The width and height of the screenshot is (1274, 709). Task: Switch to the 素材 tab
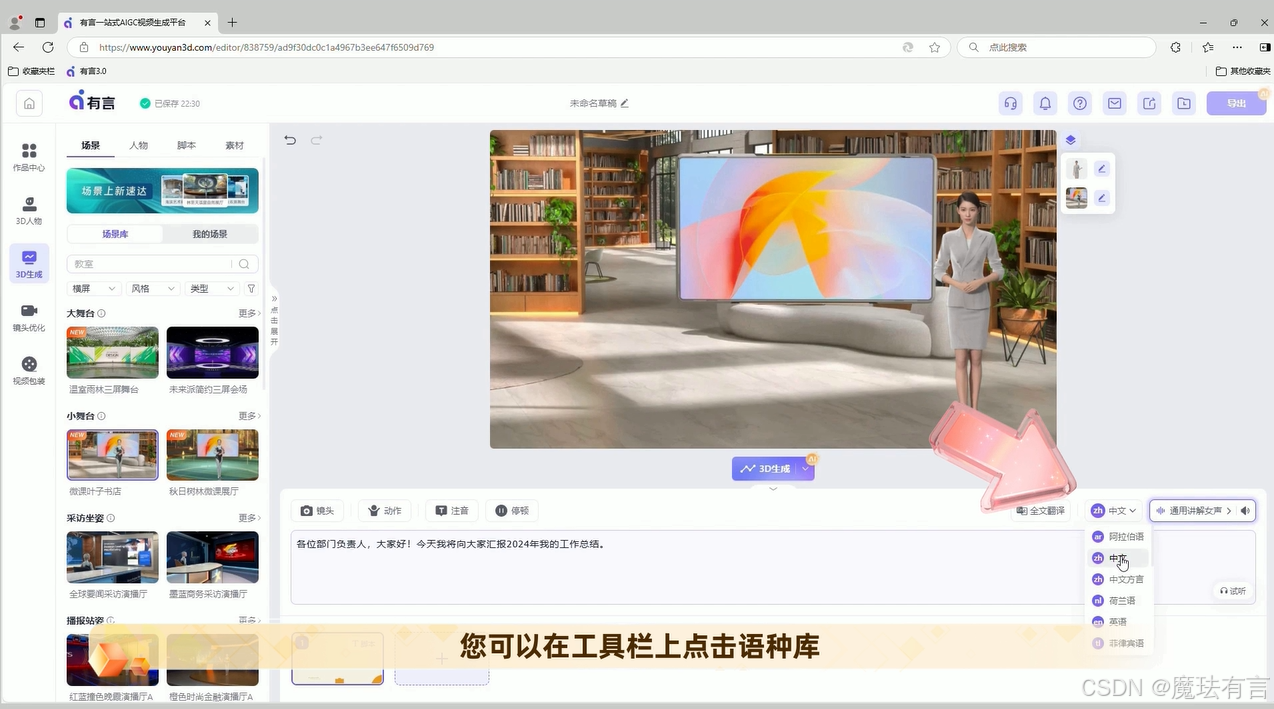(235, 146)
